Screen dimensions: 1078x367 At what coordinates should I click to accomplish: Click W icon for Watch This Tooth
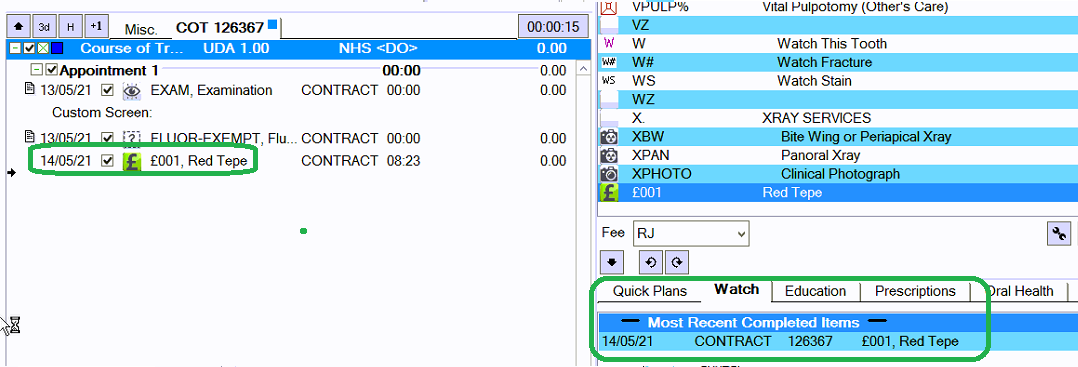tap(608, 43)
